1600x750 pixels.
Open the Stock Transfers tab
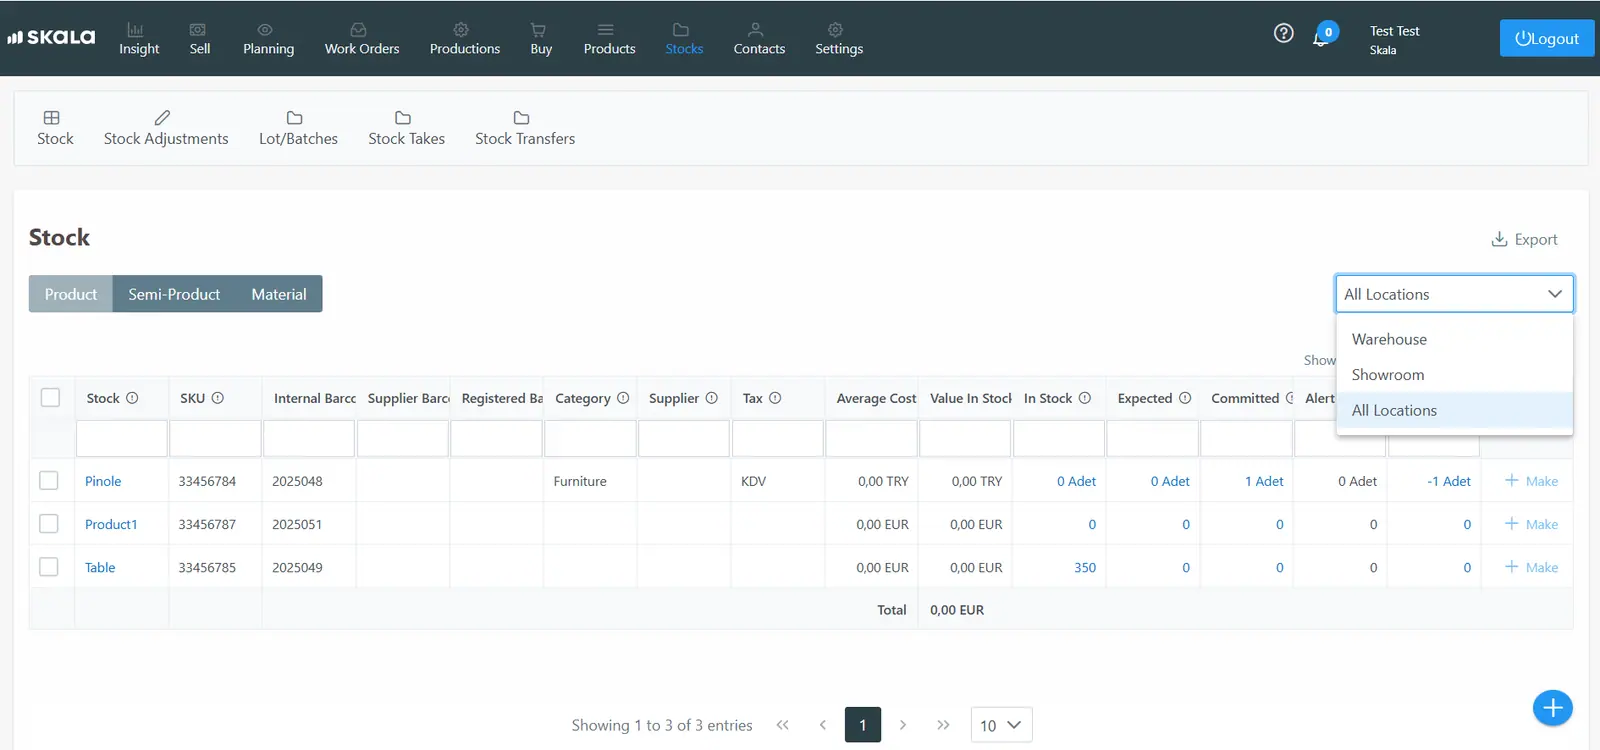(525, 128)
